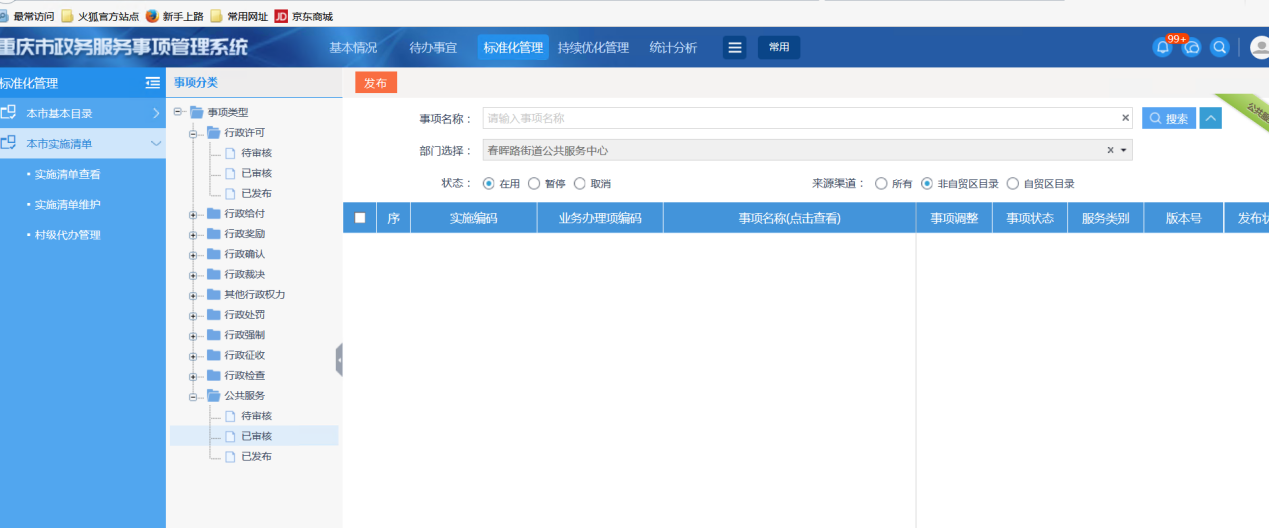Switch to the 统计分析 menu tab
Image resolution: width=1269 pixels, height=528 pixels.
(x=673, y=48)
